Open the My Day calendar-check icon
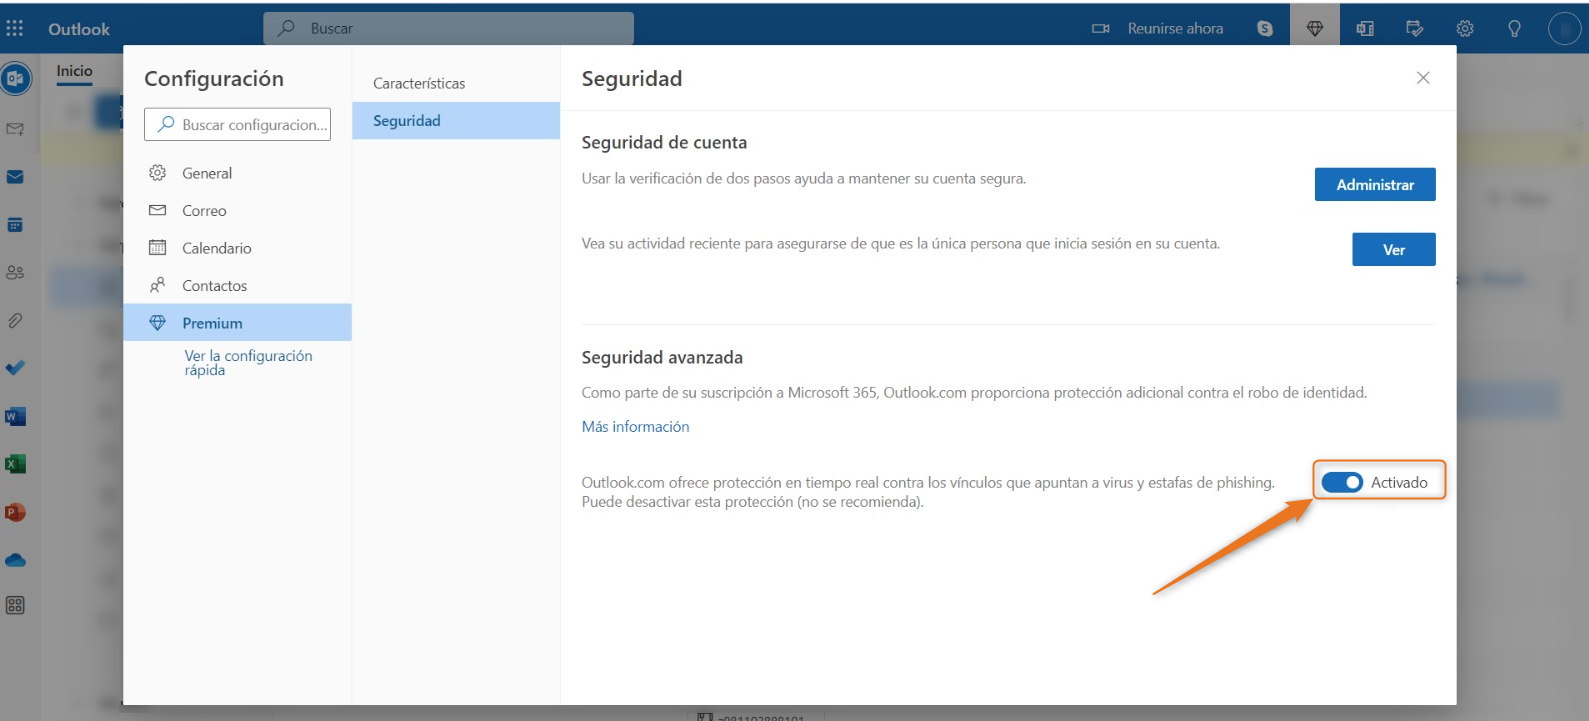Image resolution: width=1589 pixels, height=721 pixels. (x=1414, y=28)
